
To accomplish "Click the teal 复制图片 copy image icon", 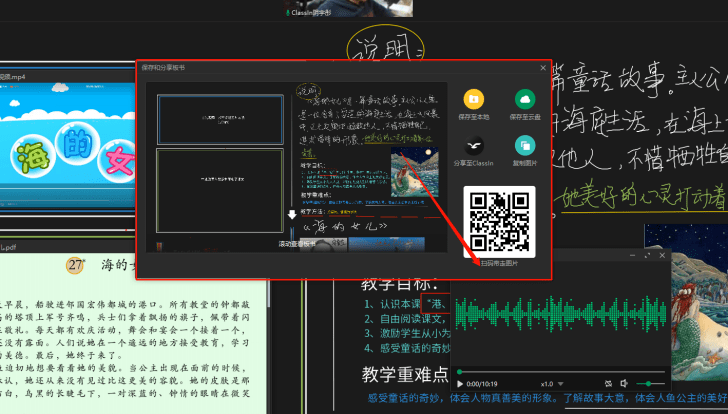I will [525, 146].
